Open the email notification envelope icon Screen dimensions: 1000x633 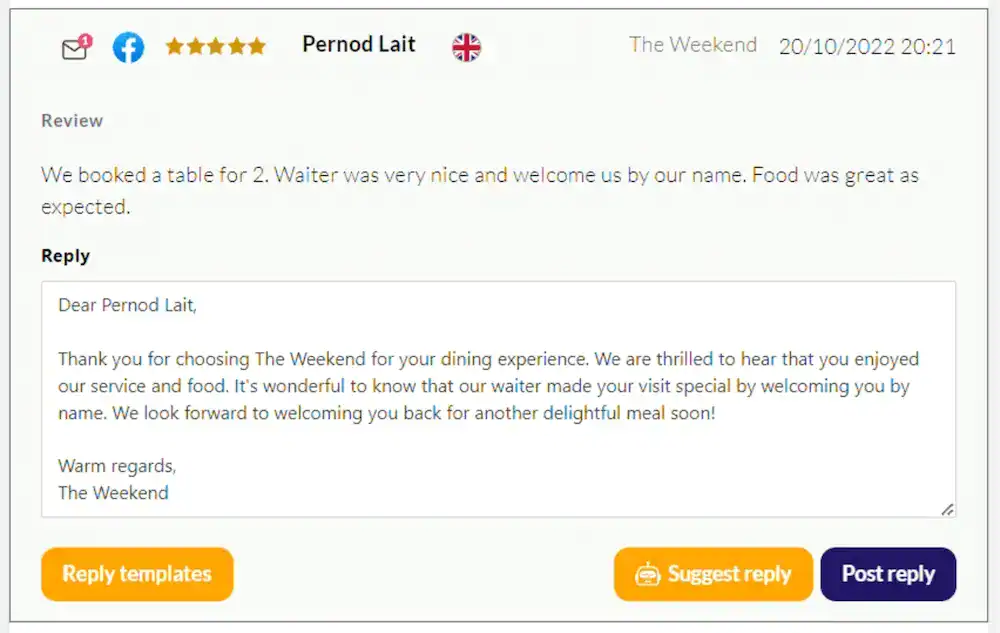pos(75,46)
